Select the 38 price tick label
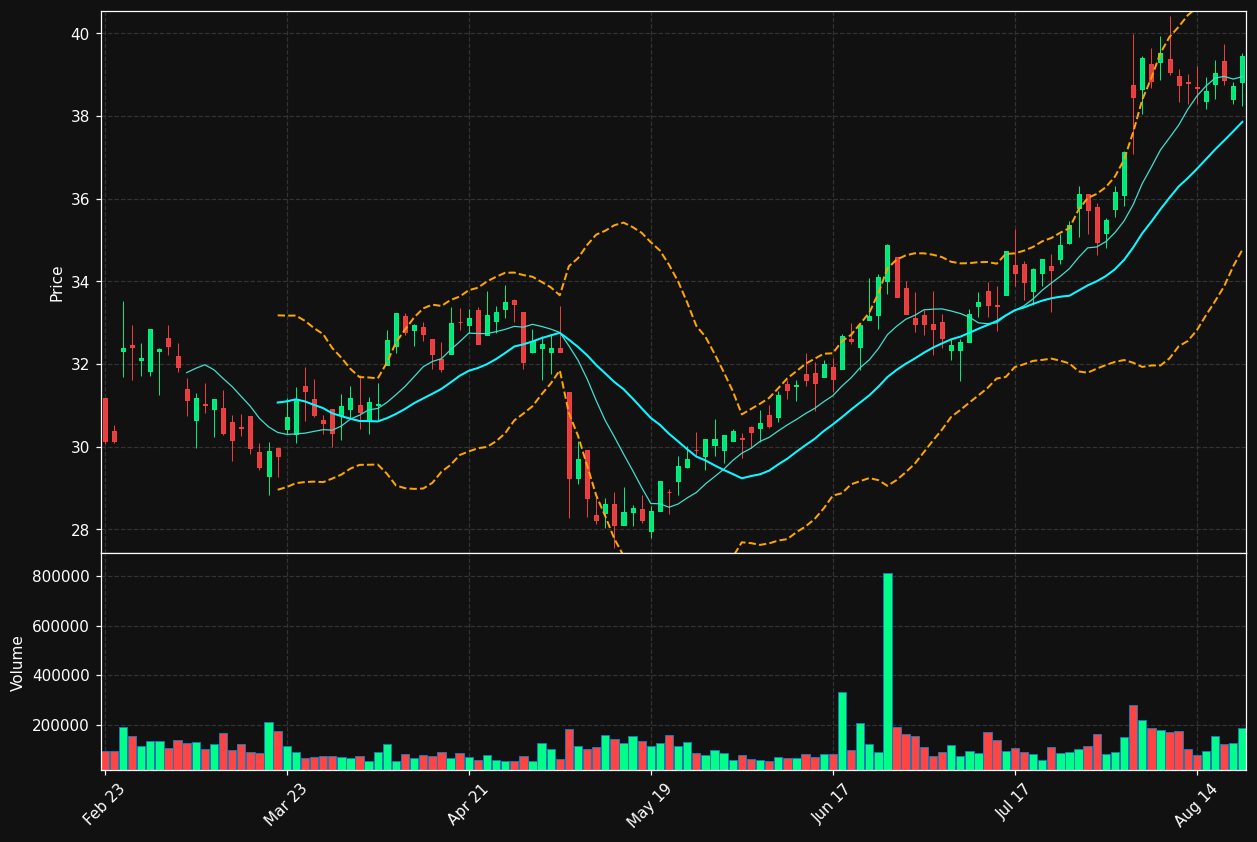This screenshot has height=842, width=1257. pyautogui.click(x=79, y=117)
